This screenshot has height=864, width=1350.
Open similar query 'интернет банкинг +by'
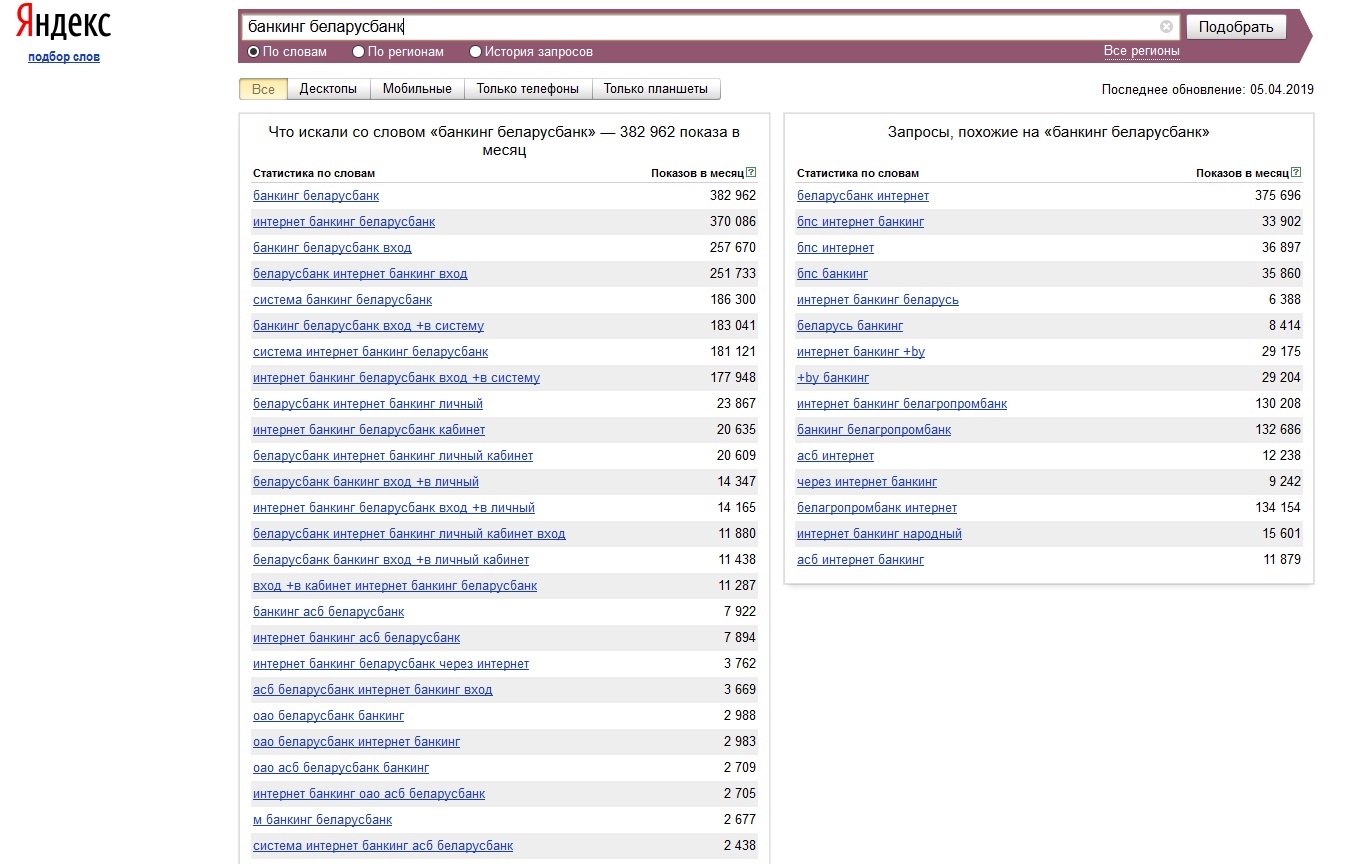pyautogui.click(x=861, y=352)
